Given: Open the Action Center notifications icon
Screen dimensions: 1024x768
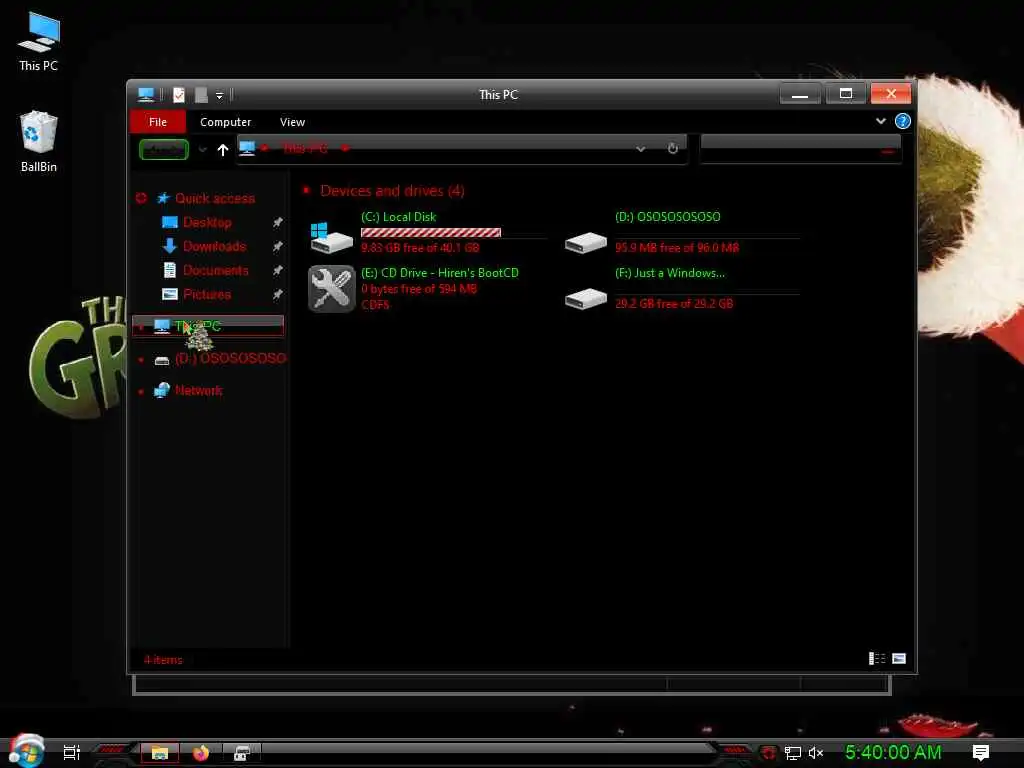Looking at the screenshot, I should click(x=981, y=752).
